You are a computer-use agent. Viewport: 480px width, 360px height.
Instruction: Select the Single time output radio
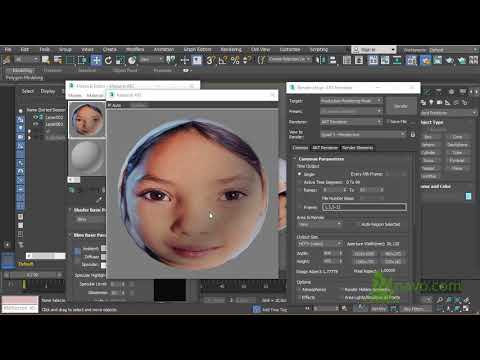point(299,174)
